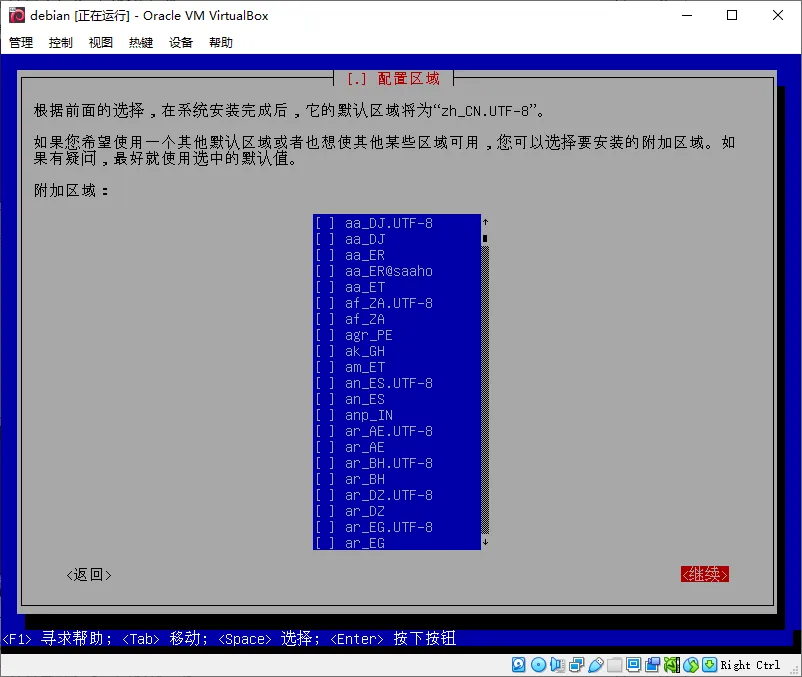The height and width of the screenshot is (677, 802).
Task: Minimize the VirtualBox debian window
Action: [687, 15]
